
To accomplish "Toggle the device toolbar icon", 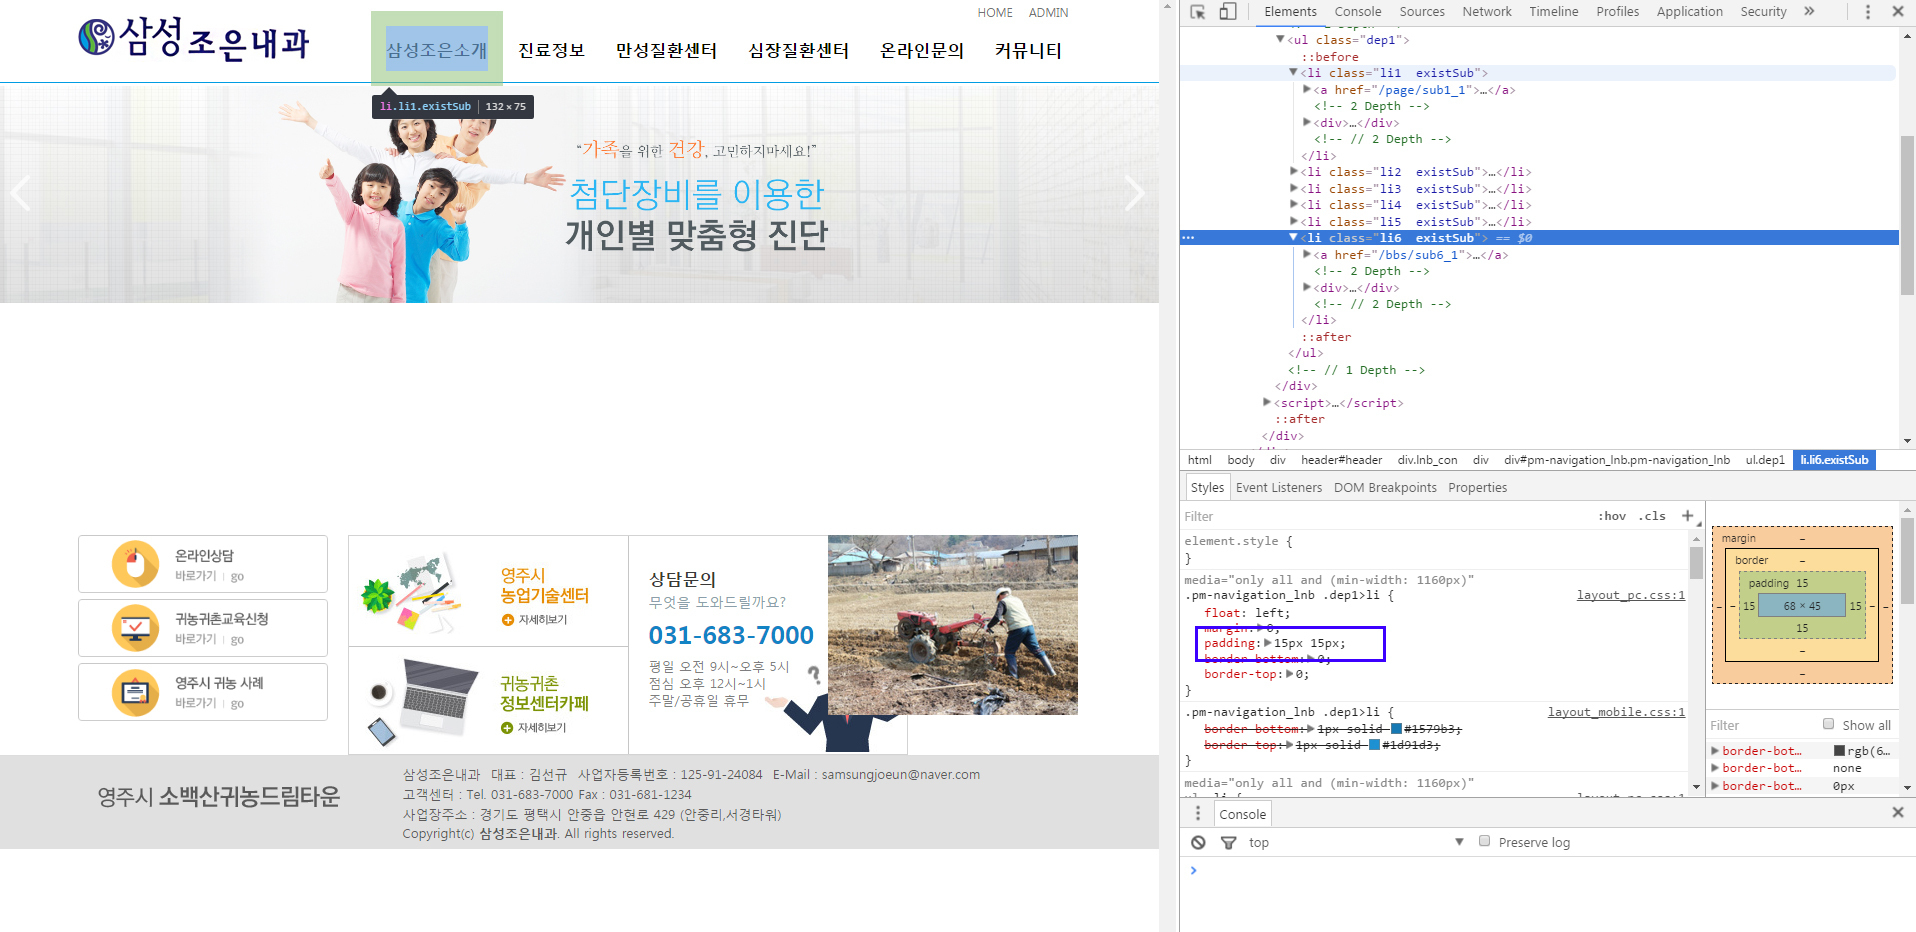I will click(1228, 12).
